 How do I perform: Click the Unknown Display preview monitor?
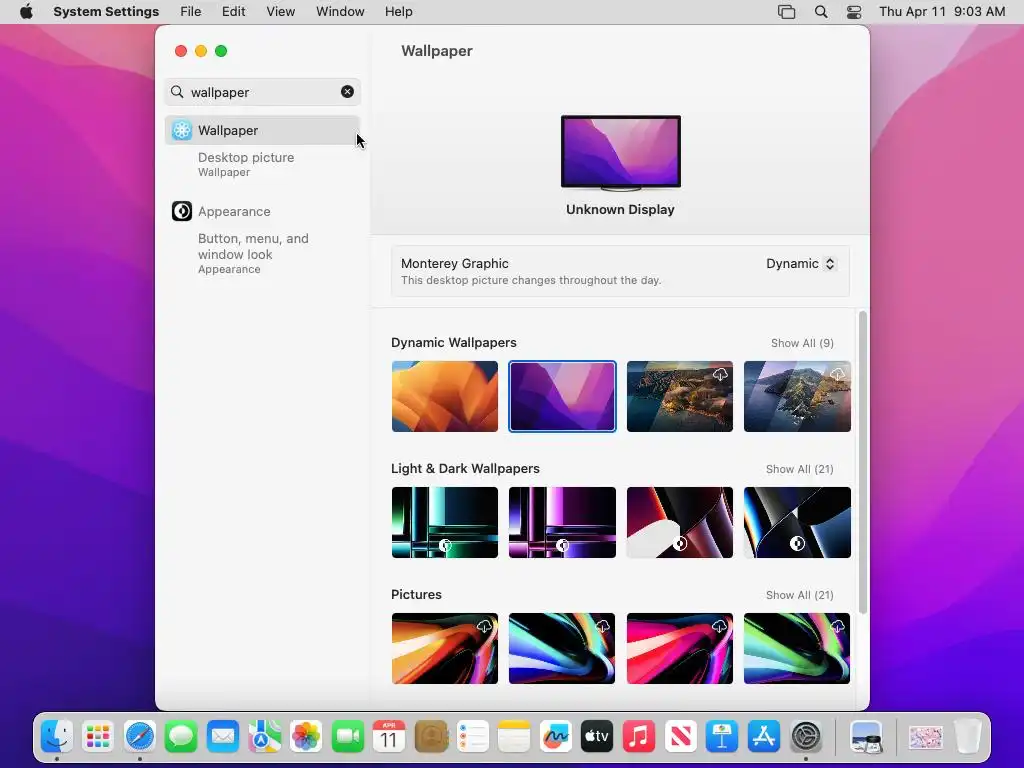[x=620, y=153]
